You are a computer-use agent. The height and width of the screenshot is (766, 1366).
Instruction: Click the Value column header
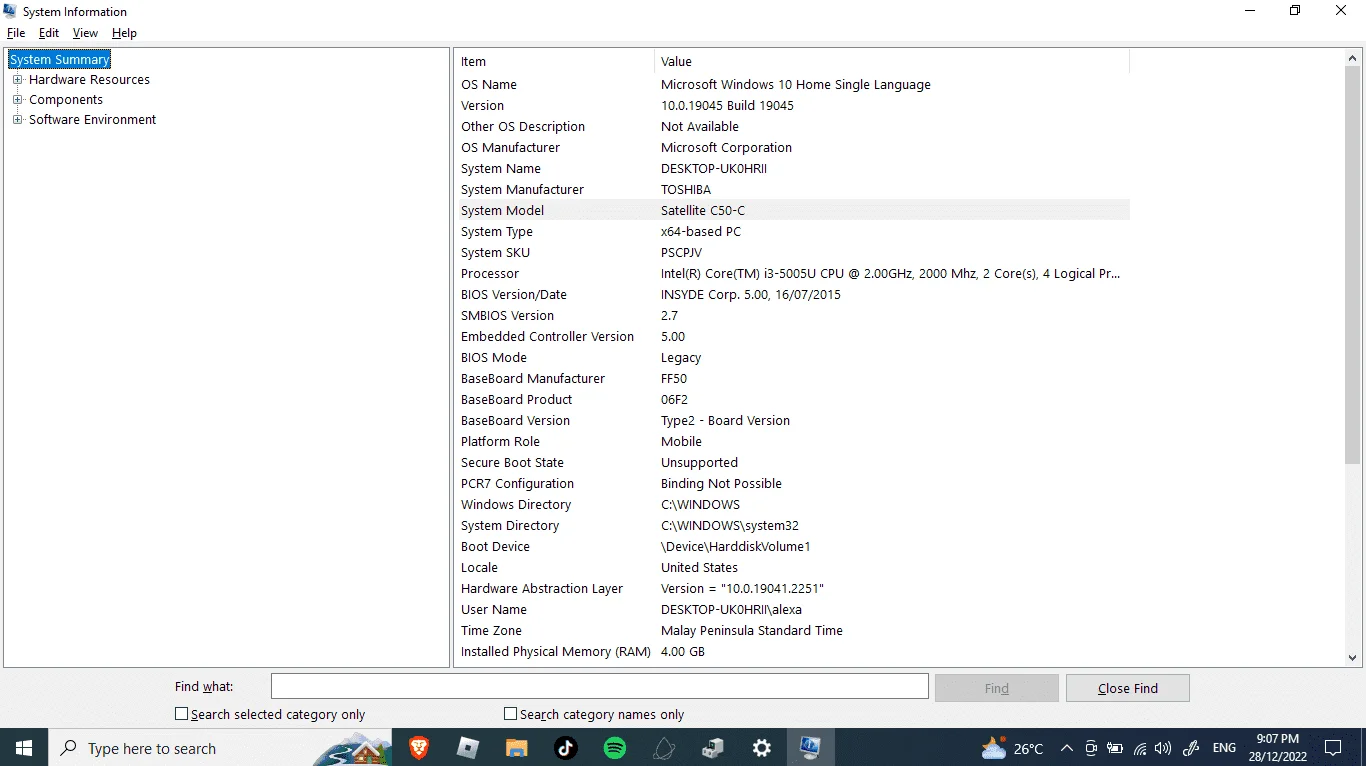(892, 62)
